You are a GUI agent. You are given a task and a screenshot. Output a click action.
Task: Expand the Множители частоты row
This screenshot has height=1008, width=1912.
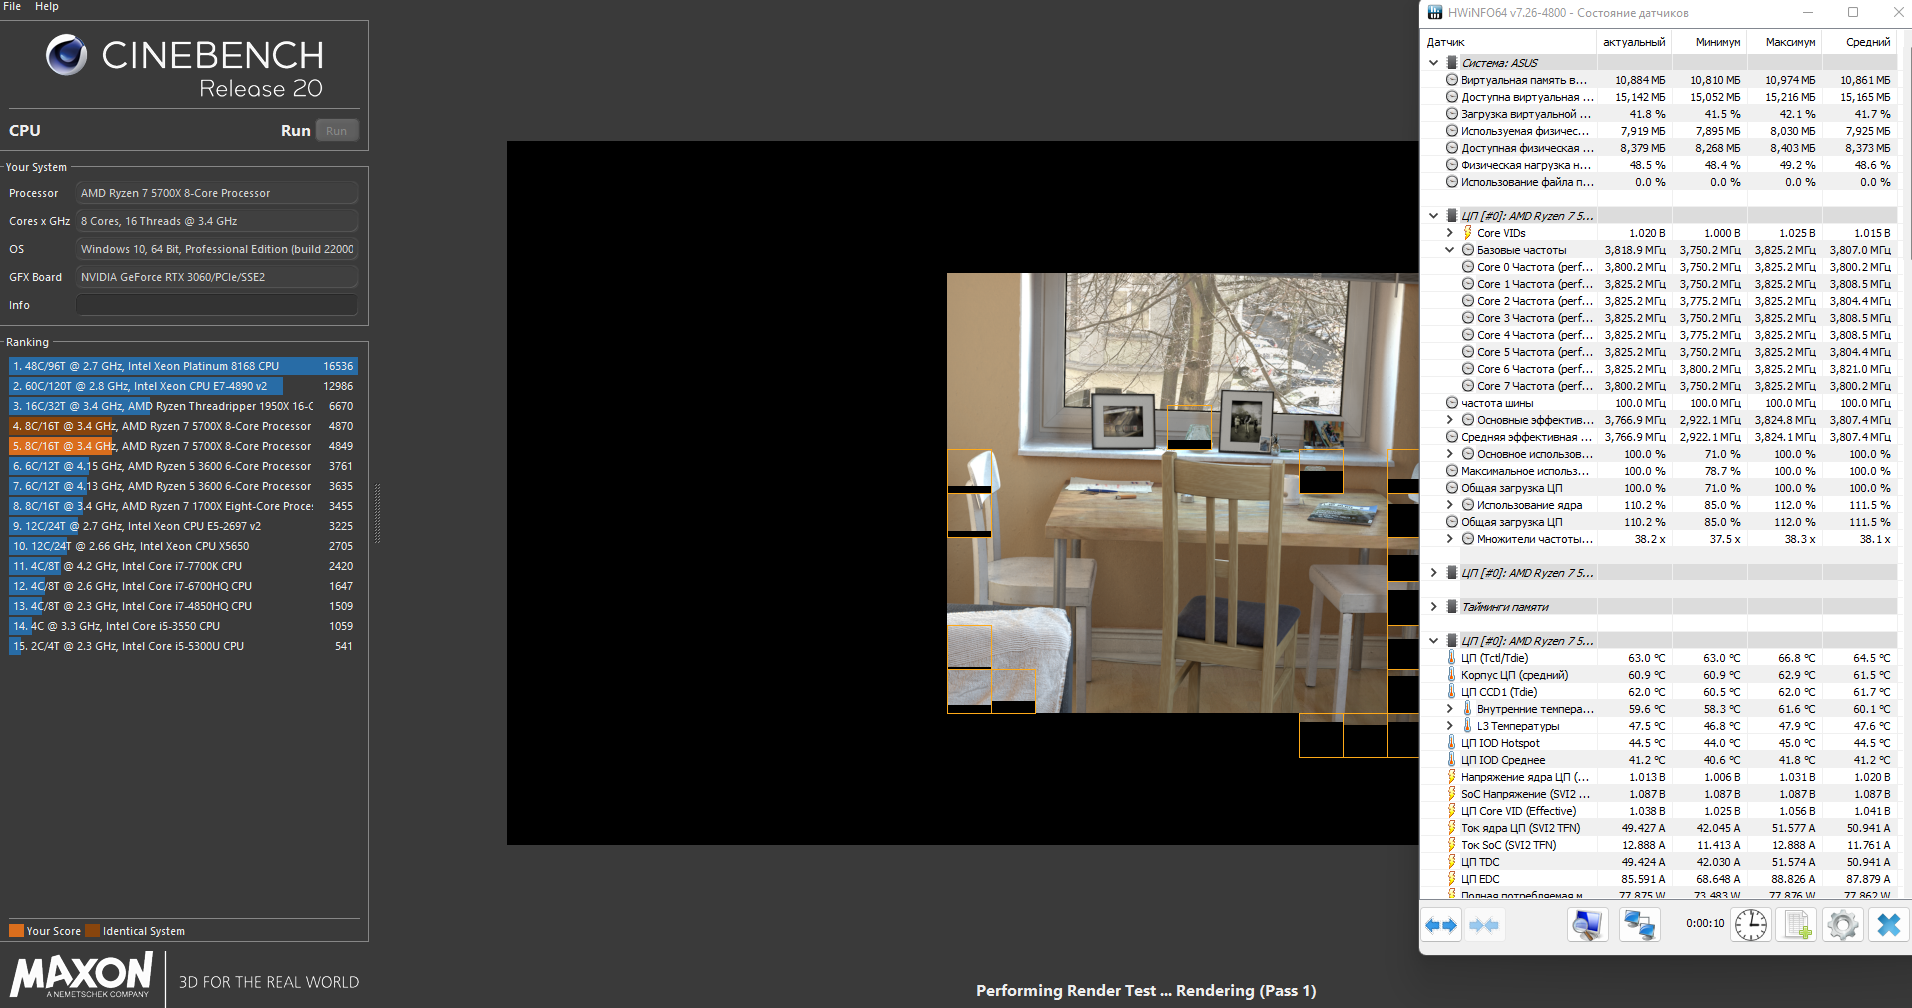1449,539
